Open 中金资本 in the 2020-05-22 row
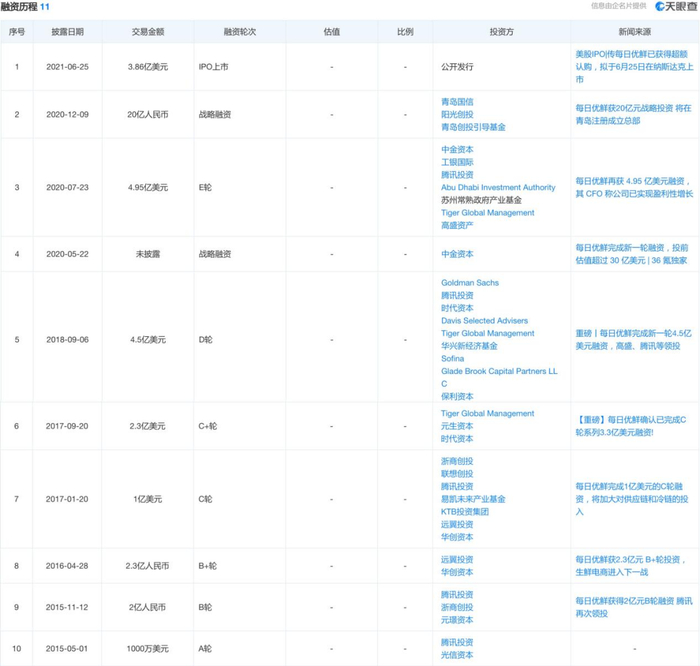The width and height of the screenshot is (700, 666). 457,254
